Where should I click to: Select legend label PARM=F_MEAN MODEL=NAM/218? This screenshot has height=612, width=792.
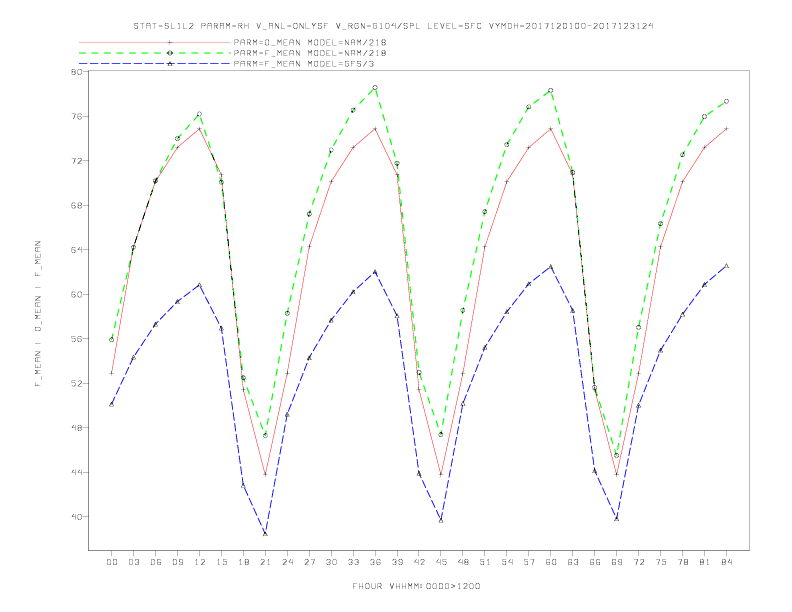[310, 53]
